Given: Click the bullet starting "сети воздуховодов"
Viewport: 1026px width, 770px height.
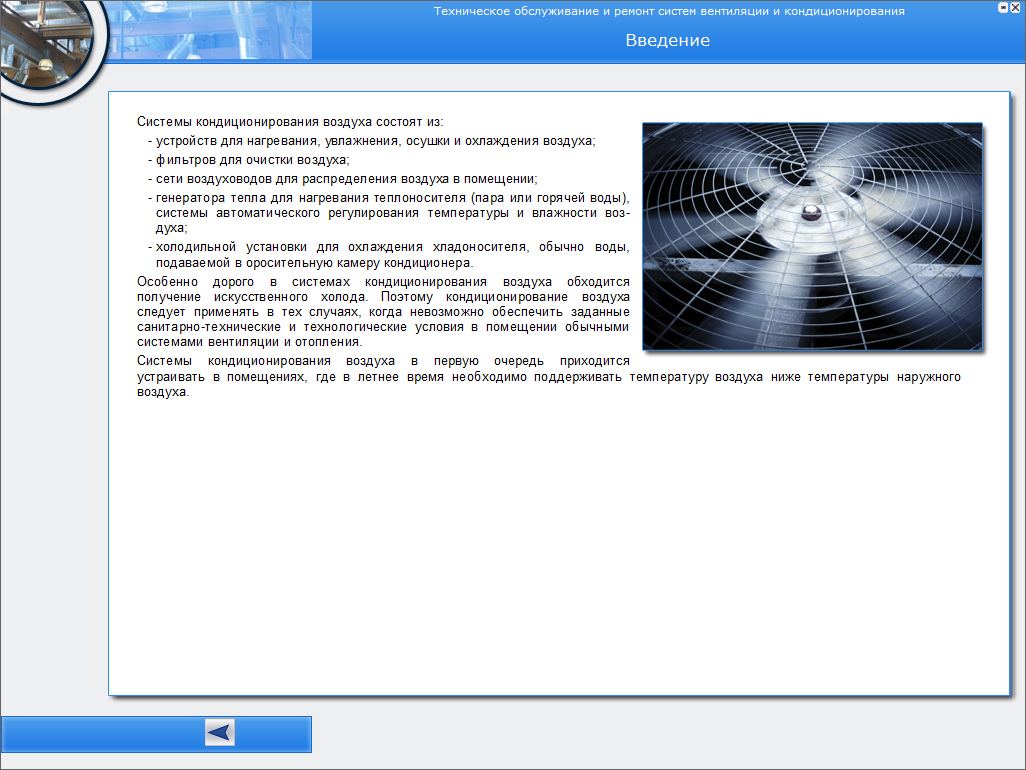Looking at the screenshot, I should 346,179.
